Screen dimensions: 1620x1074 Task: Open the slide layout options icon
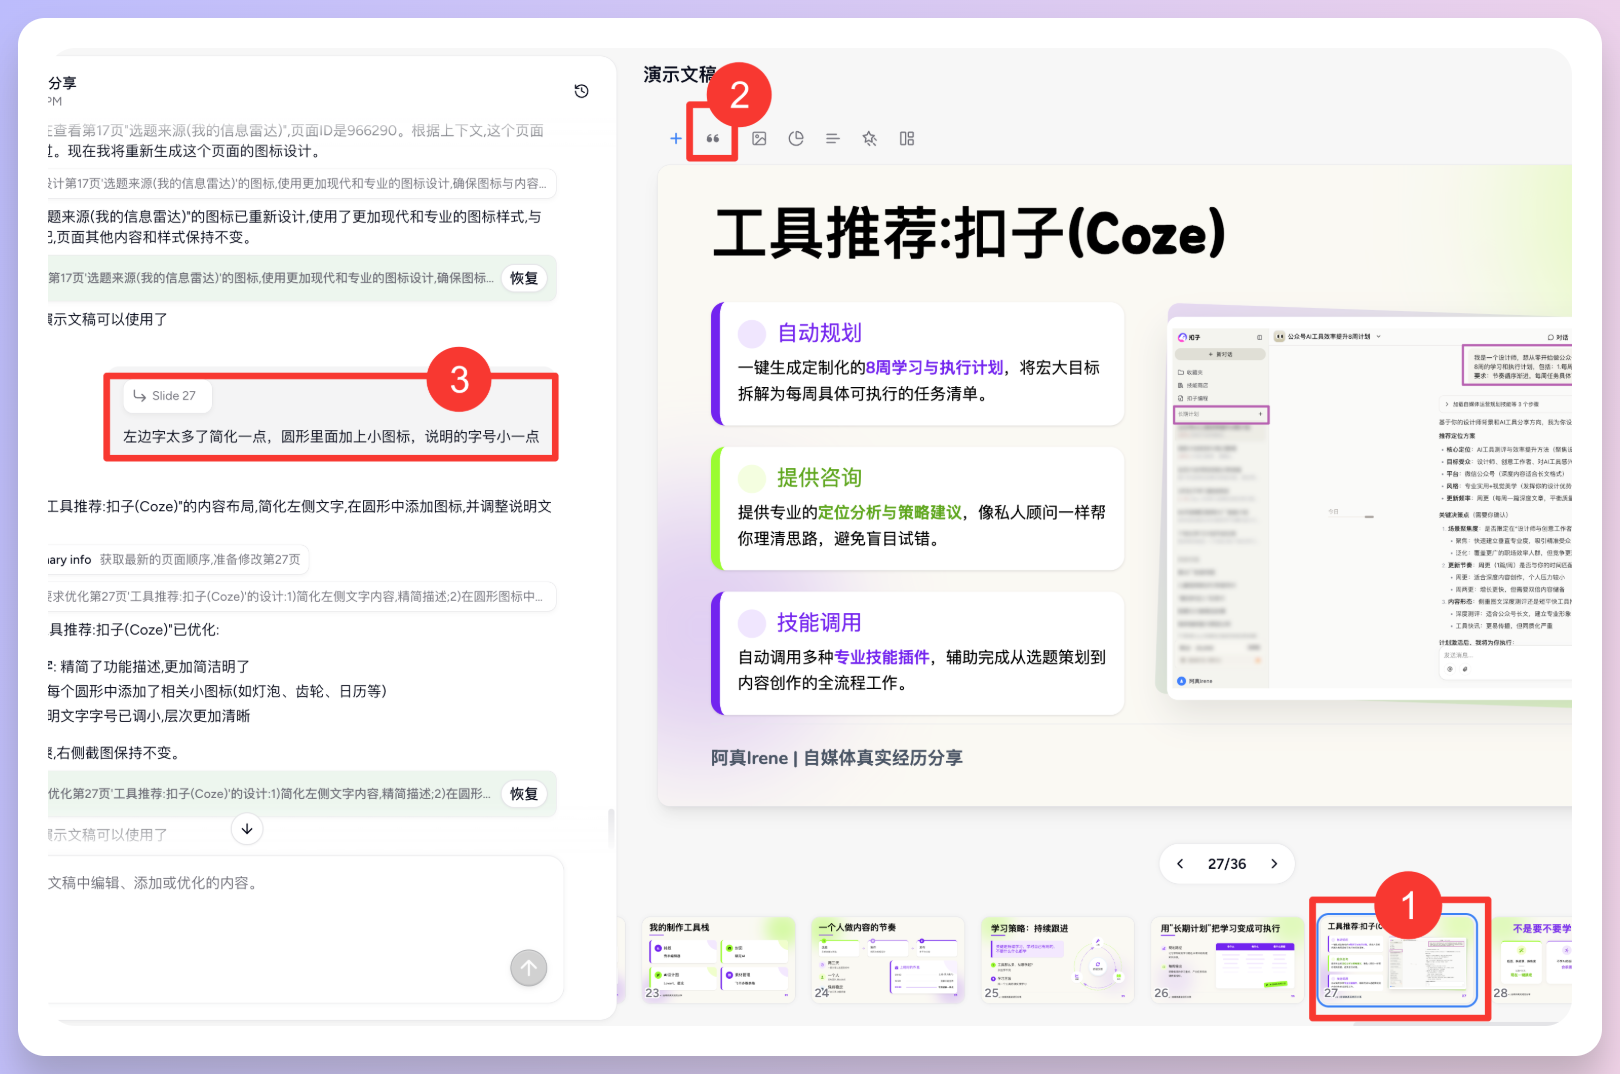pos(906,138)
